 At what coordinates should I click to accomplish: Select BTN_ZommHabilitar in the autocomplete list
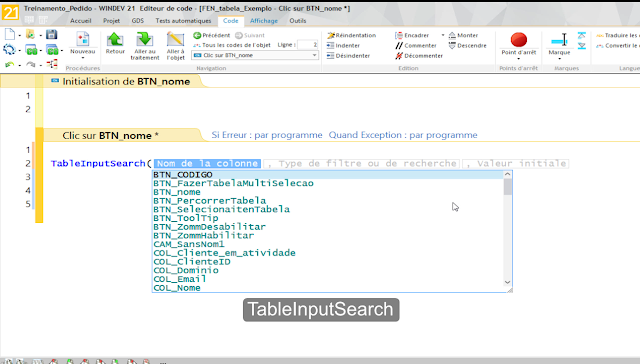click(x=329, y=235)
